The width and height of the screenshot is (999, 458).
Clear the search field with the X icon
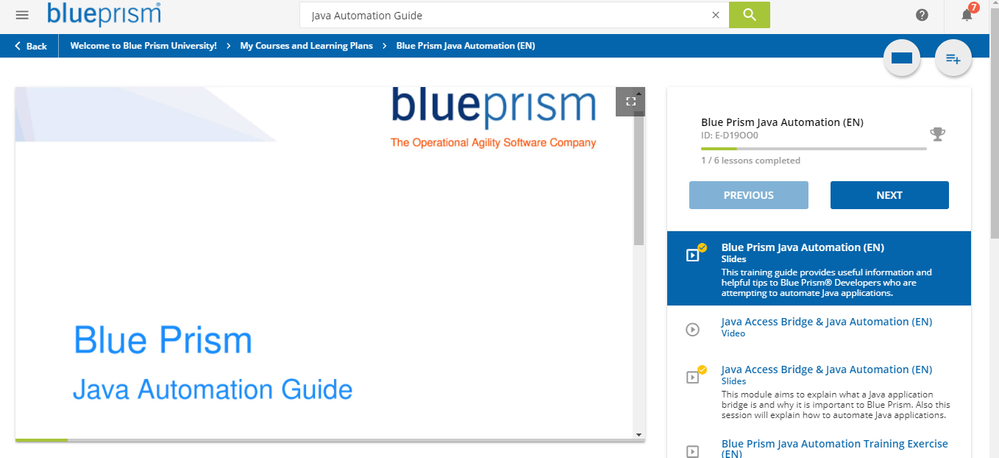[x=715, y=15]
